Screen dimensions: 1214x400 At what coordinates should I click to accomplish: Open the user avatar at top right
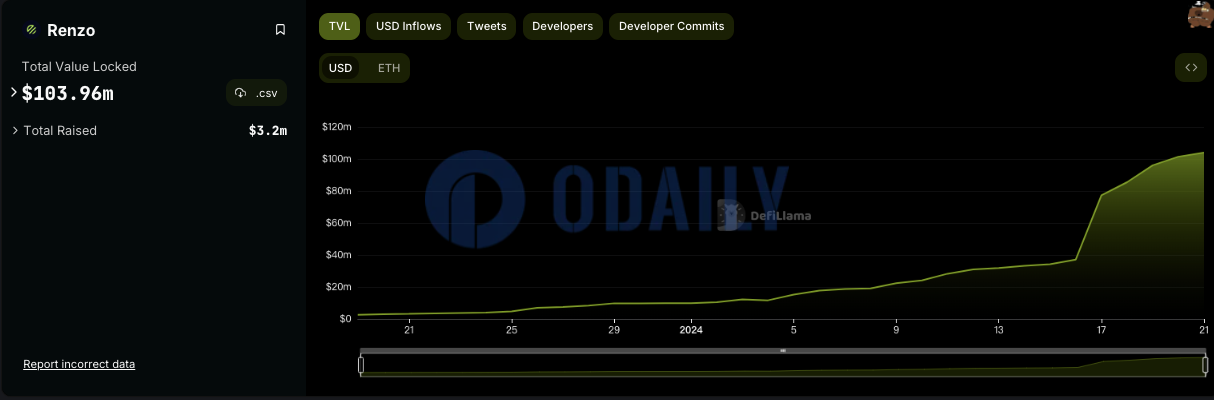pyautogui.click(x=1200, y=14)
